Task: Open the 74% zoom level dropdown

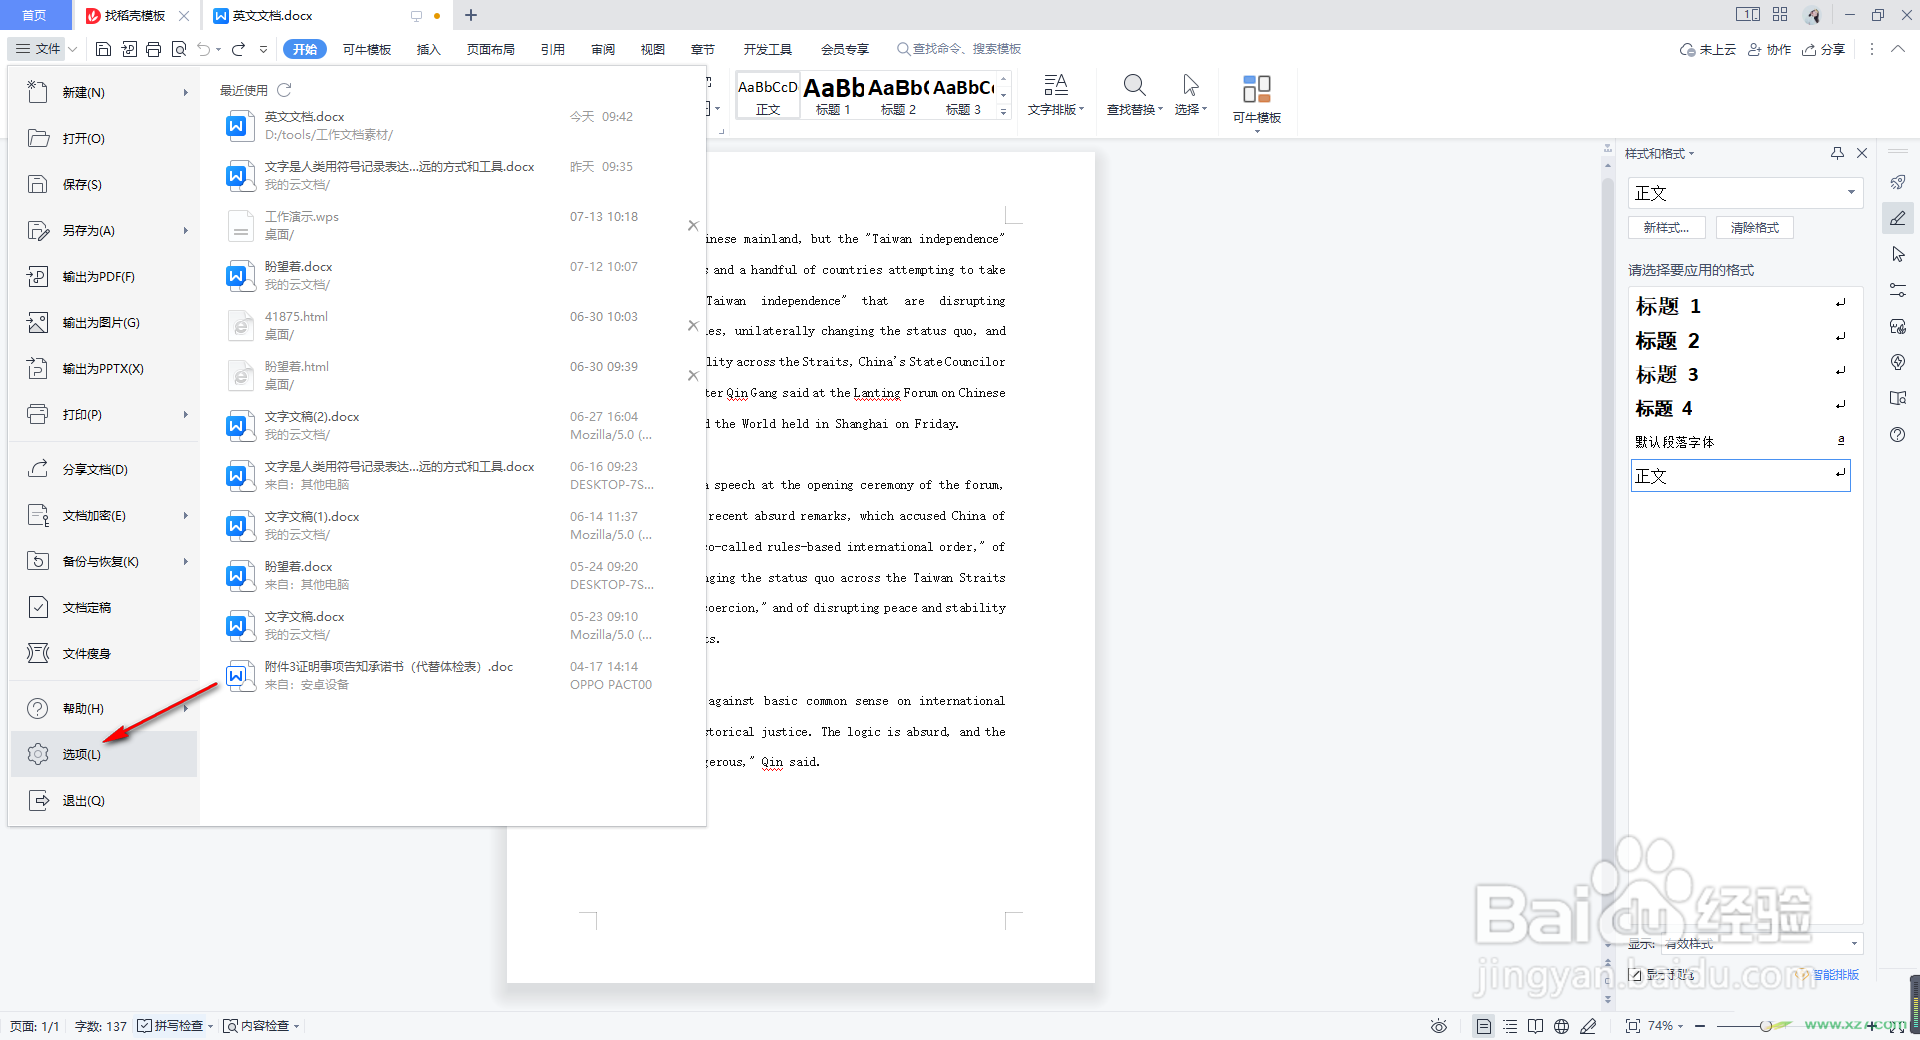Action: click(1666, 1026)
